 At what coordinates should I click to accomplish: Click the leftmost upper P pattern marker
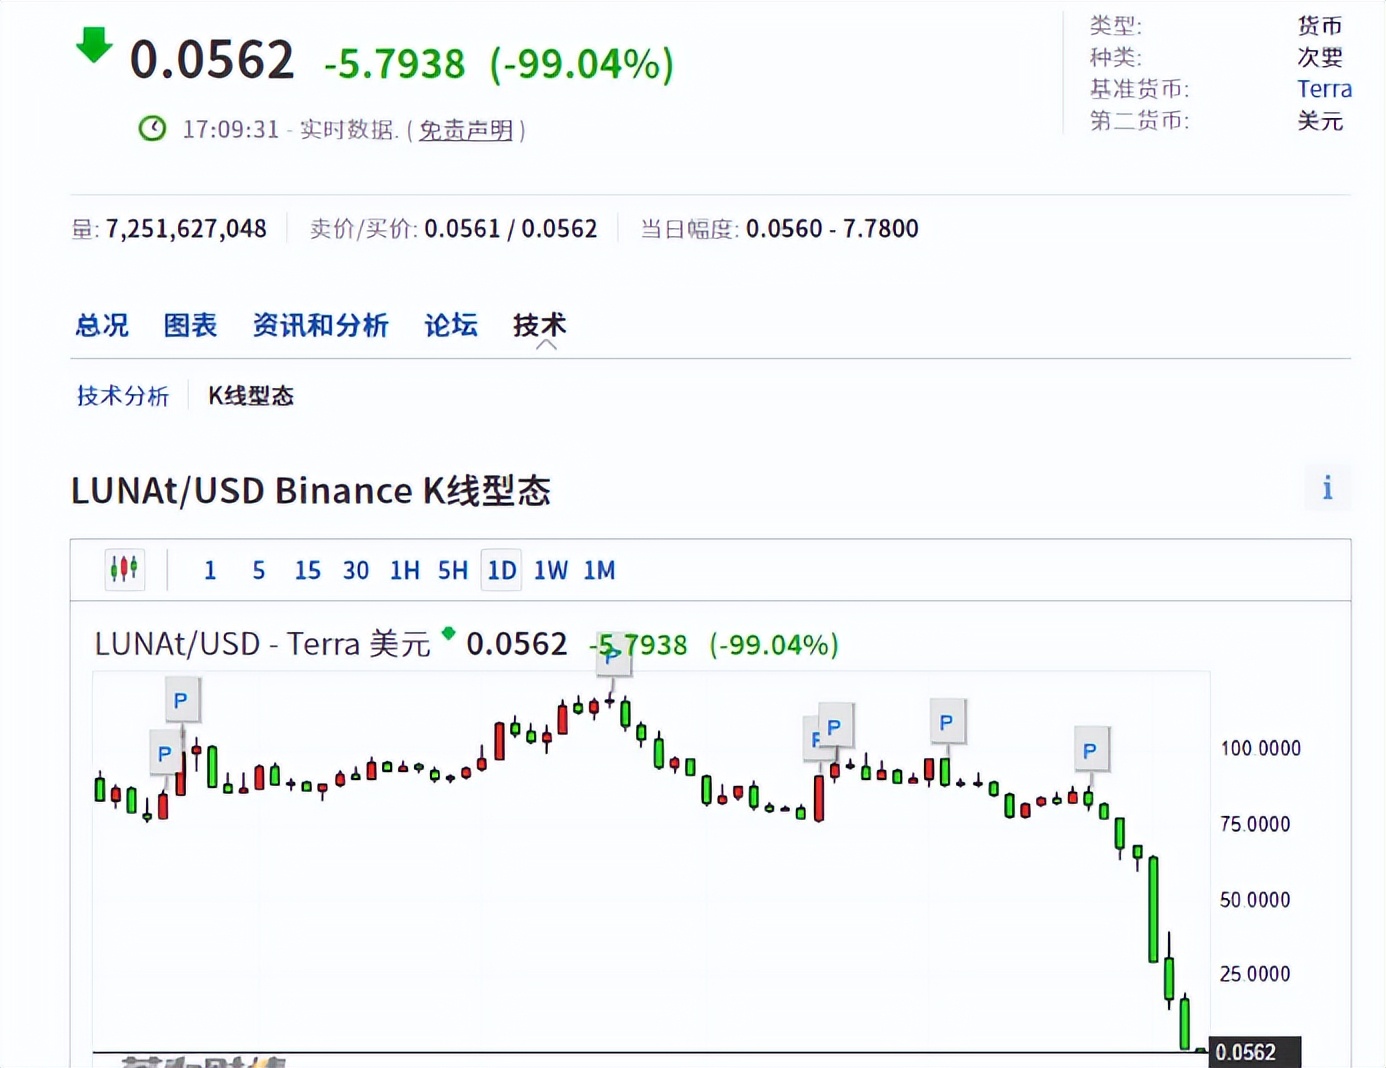(180, 700)
